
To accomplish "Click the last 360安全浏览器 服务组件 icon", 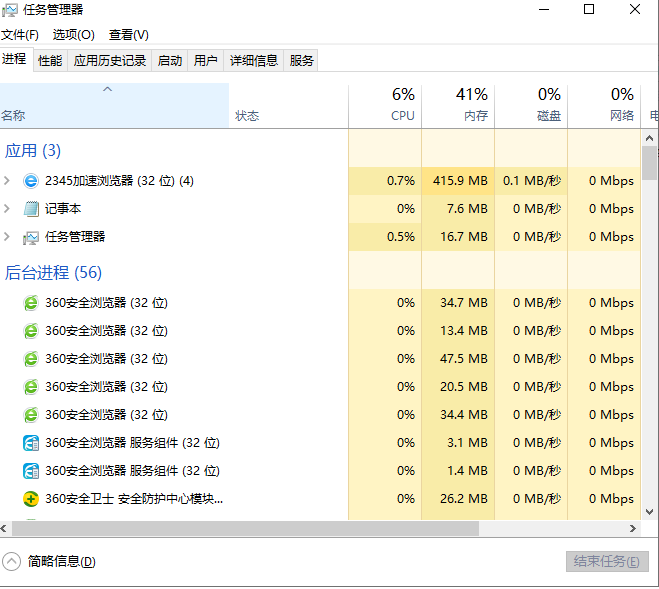I will point(31,471).
